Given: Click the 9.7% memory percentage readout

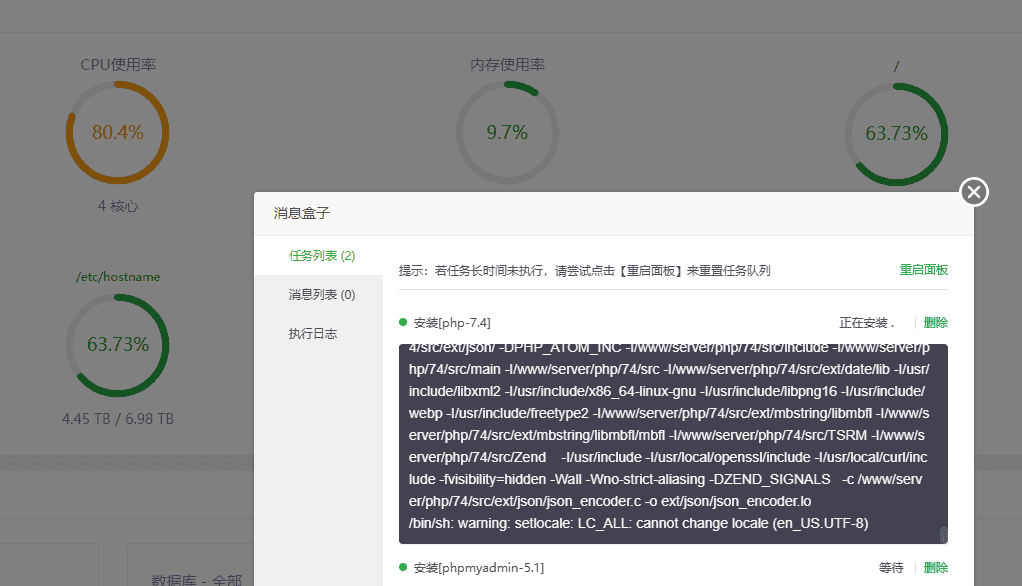Looking at the screenshot, I should click(507, 131).
